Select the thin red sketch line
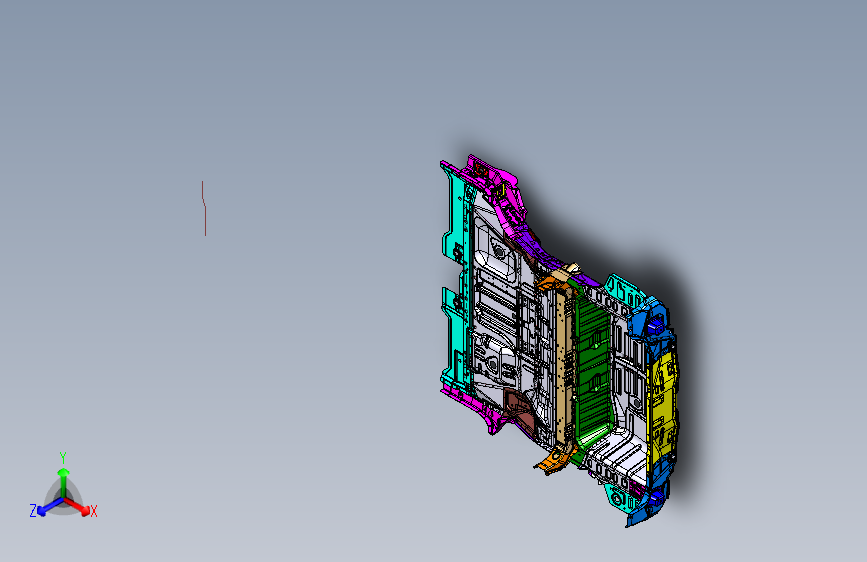The width and height of the screenshot is (867, 562). point(204,208)
